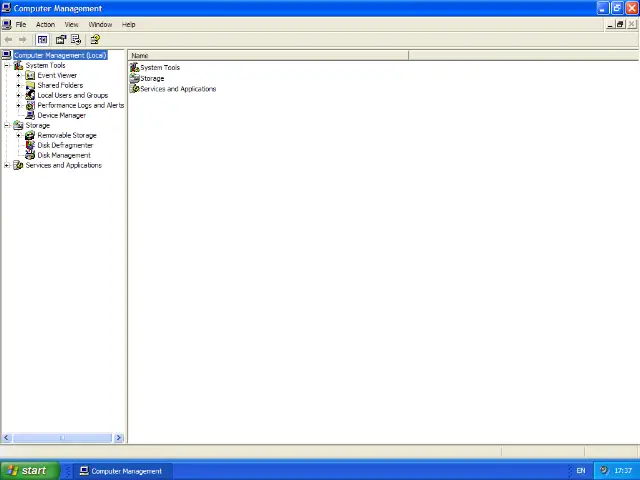Select Storage label in right pane

click(152, 78)
